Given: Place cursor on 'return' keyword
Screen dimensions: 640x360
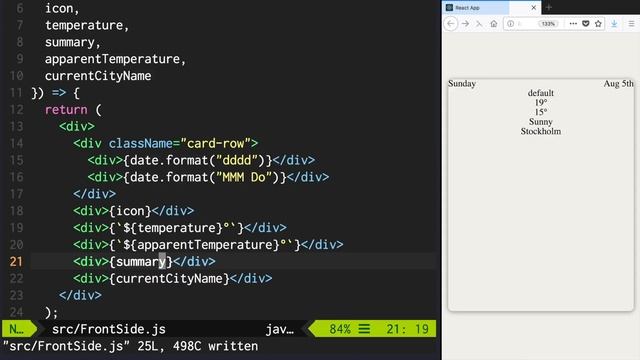Looking at the screenshot, I should pyautogui.click(x=66, y=110).
